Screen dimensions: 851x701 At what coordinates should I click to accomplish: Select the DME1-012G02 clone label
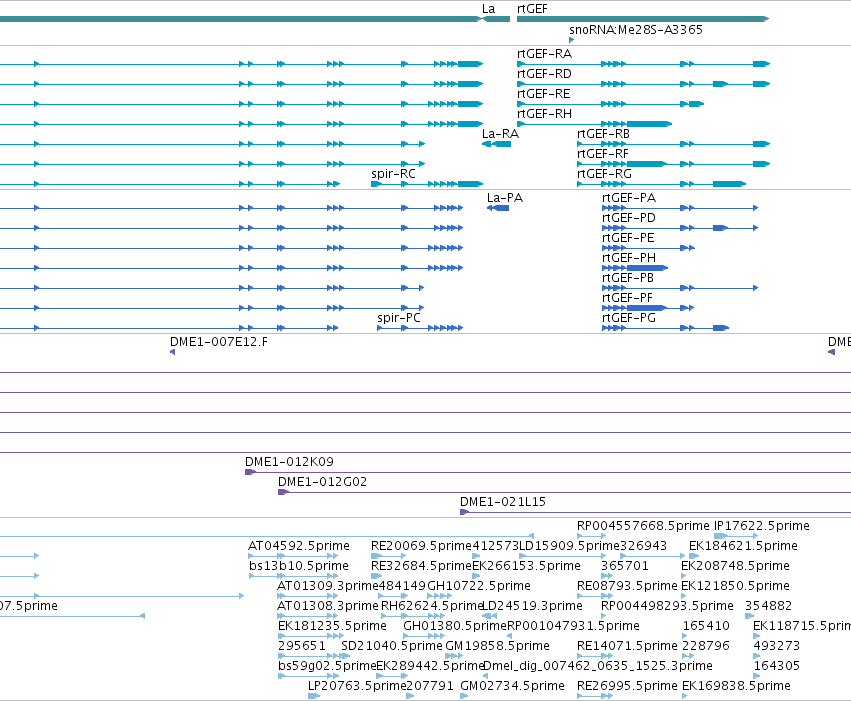pos(322,482)
